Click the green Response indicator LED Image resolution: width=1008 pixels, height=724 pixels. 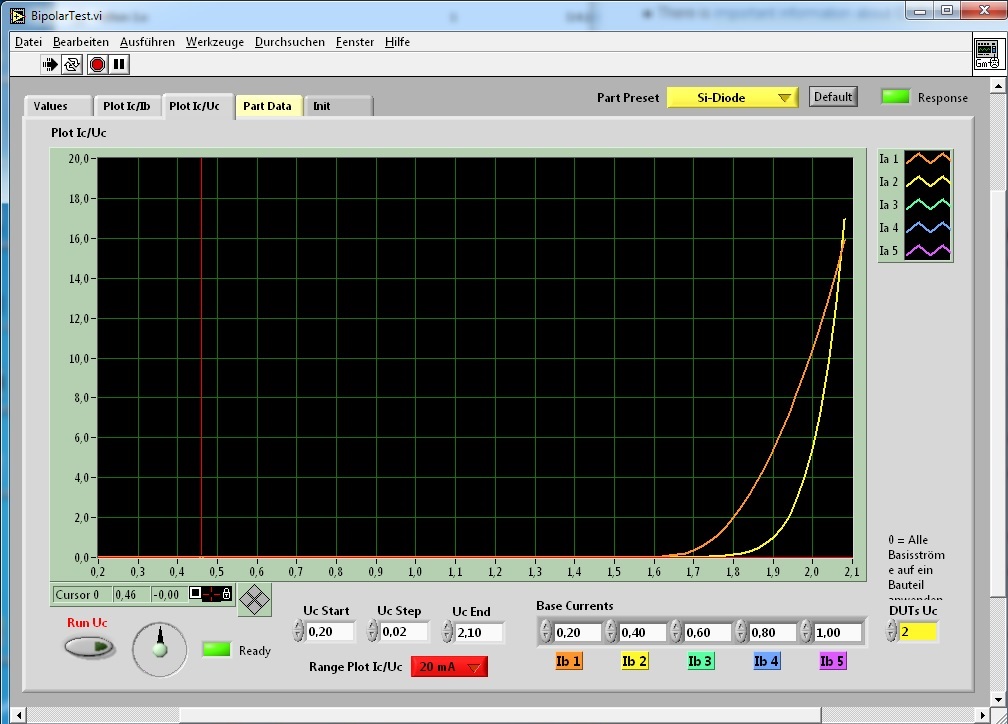click(x=895, y=97)
